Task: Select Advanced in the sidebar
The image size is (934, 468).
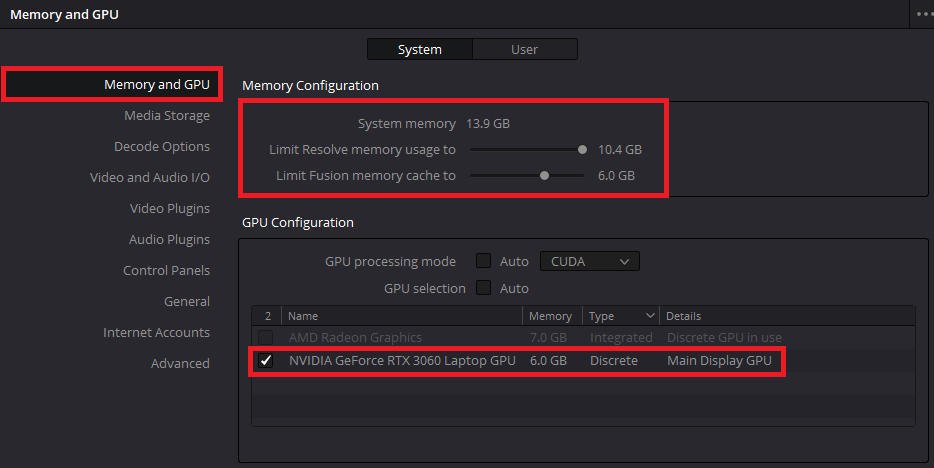Action: [180, 364]
